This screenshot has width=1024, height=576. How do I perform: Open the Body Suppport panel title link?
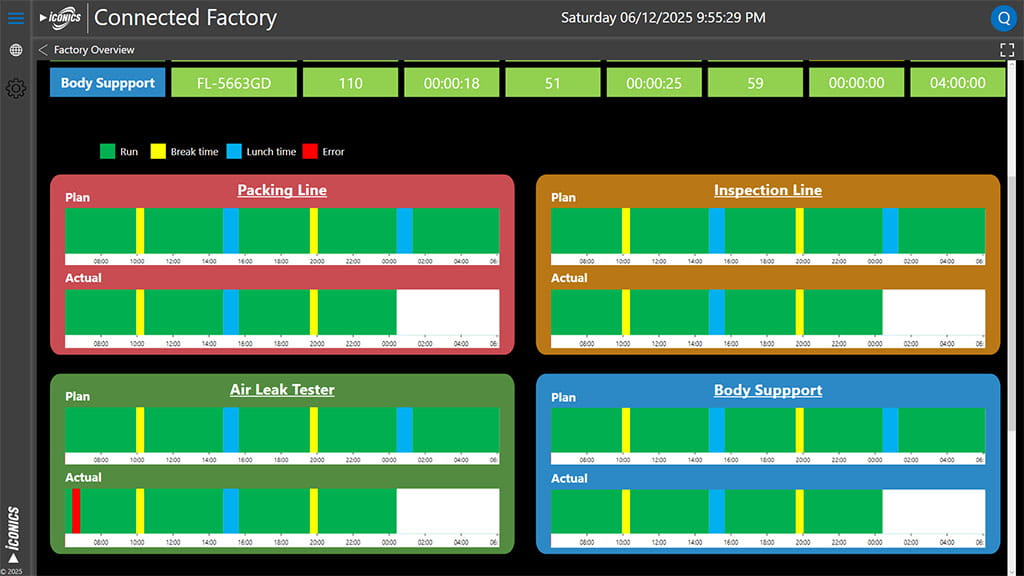(x=767, y=390)
